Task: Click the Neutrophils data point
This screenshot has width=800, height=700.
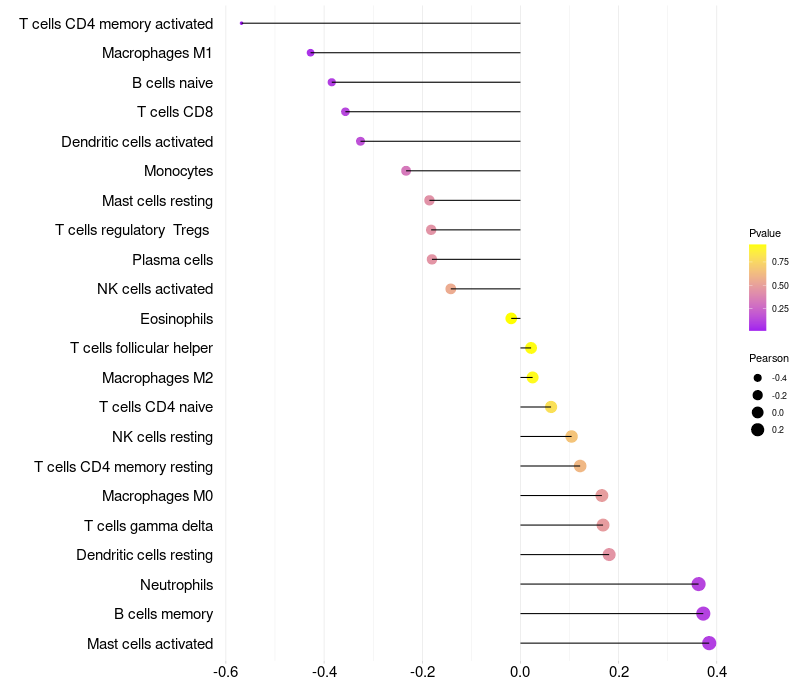Action: click(x=698, y=584)
